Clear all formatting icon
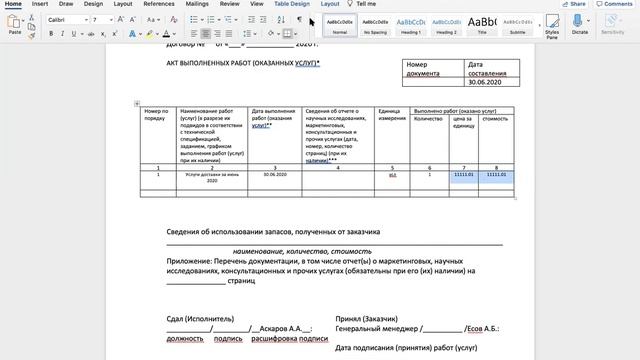 point(174,20)
